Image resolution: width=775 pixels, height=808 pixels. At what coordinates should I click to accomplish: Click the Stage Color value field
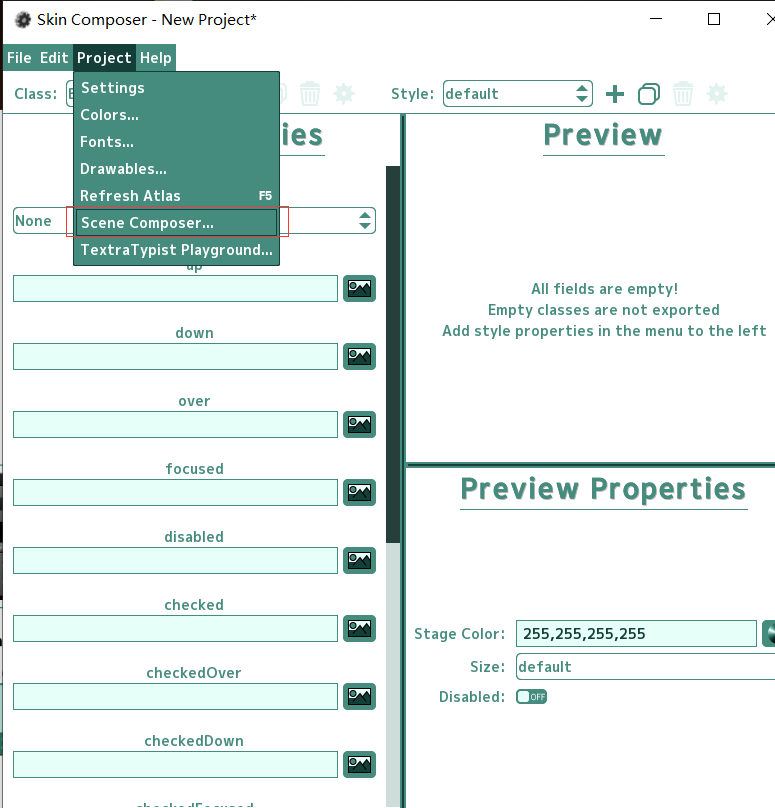636,634
